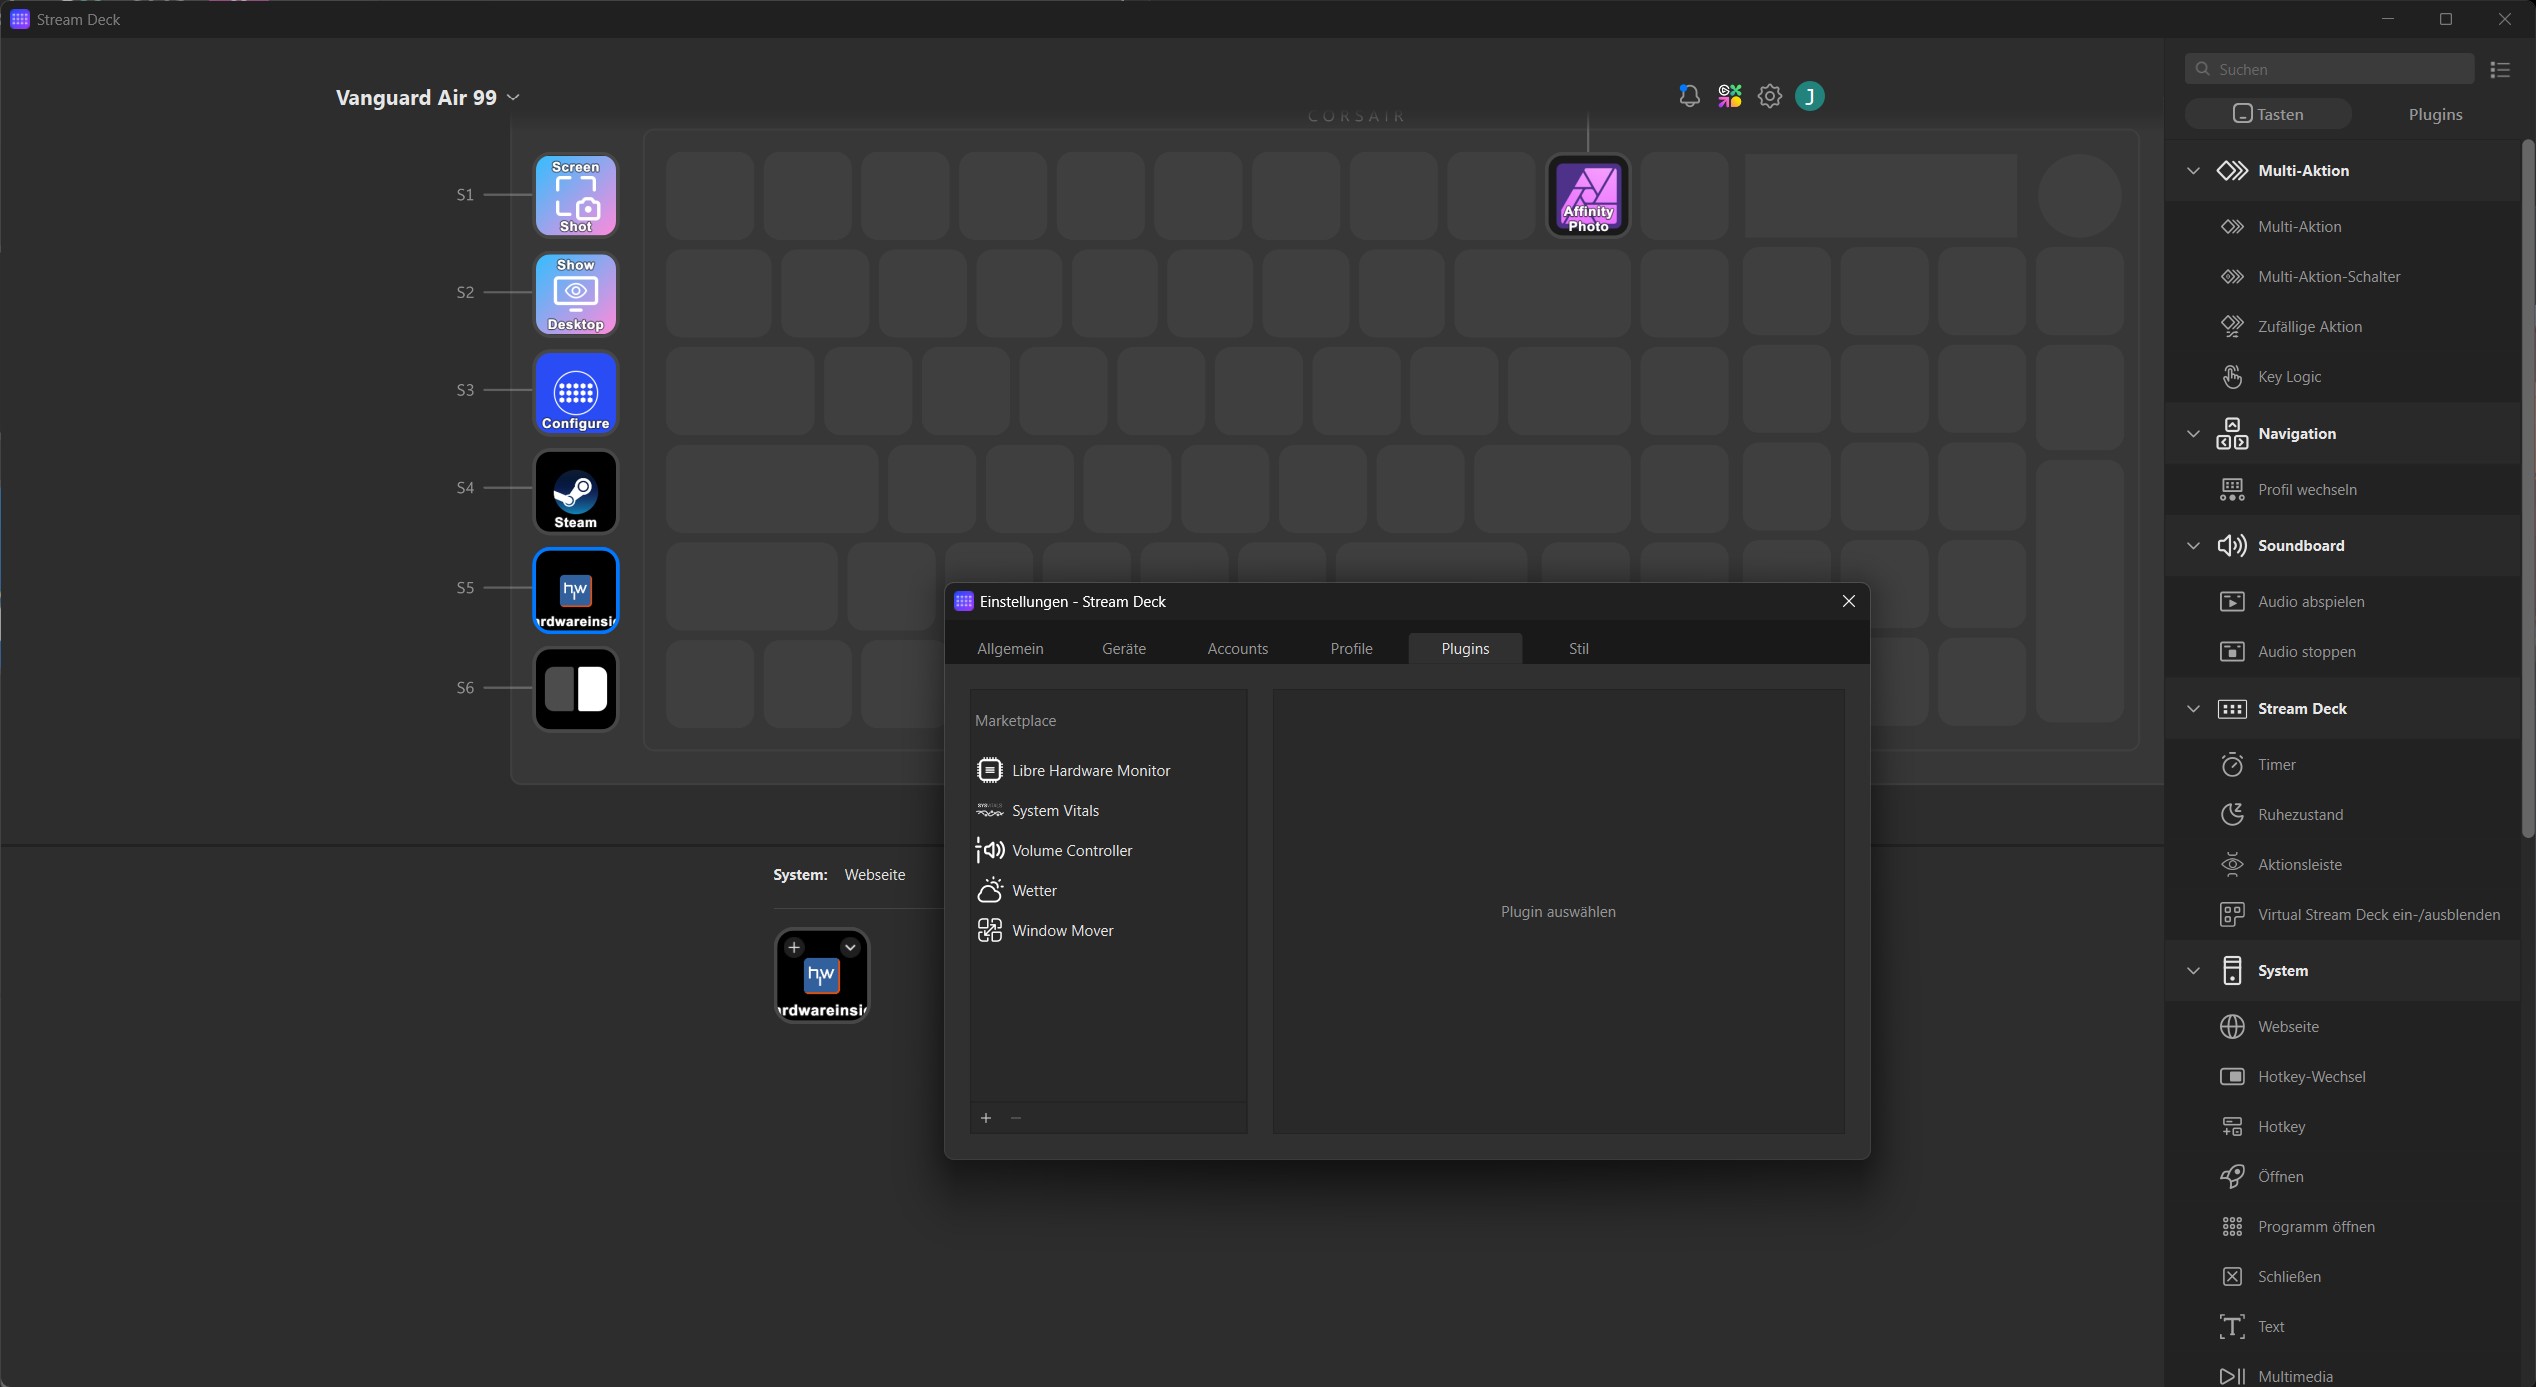The image size is (2536, 1387).
Task: Click the settings gear icon
Action: [x=1769, y=96]
